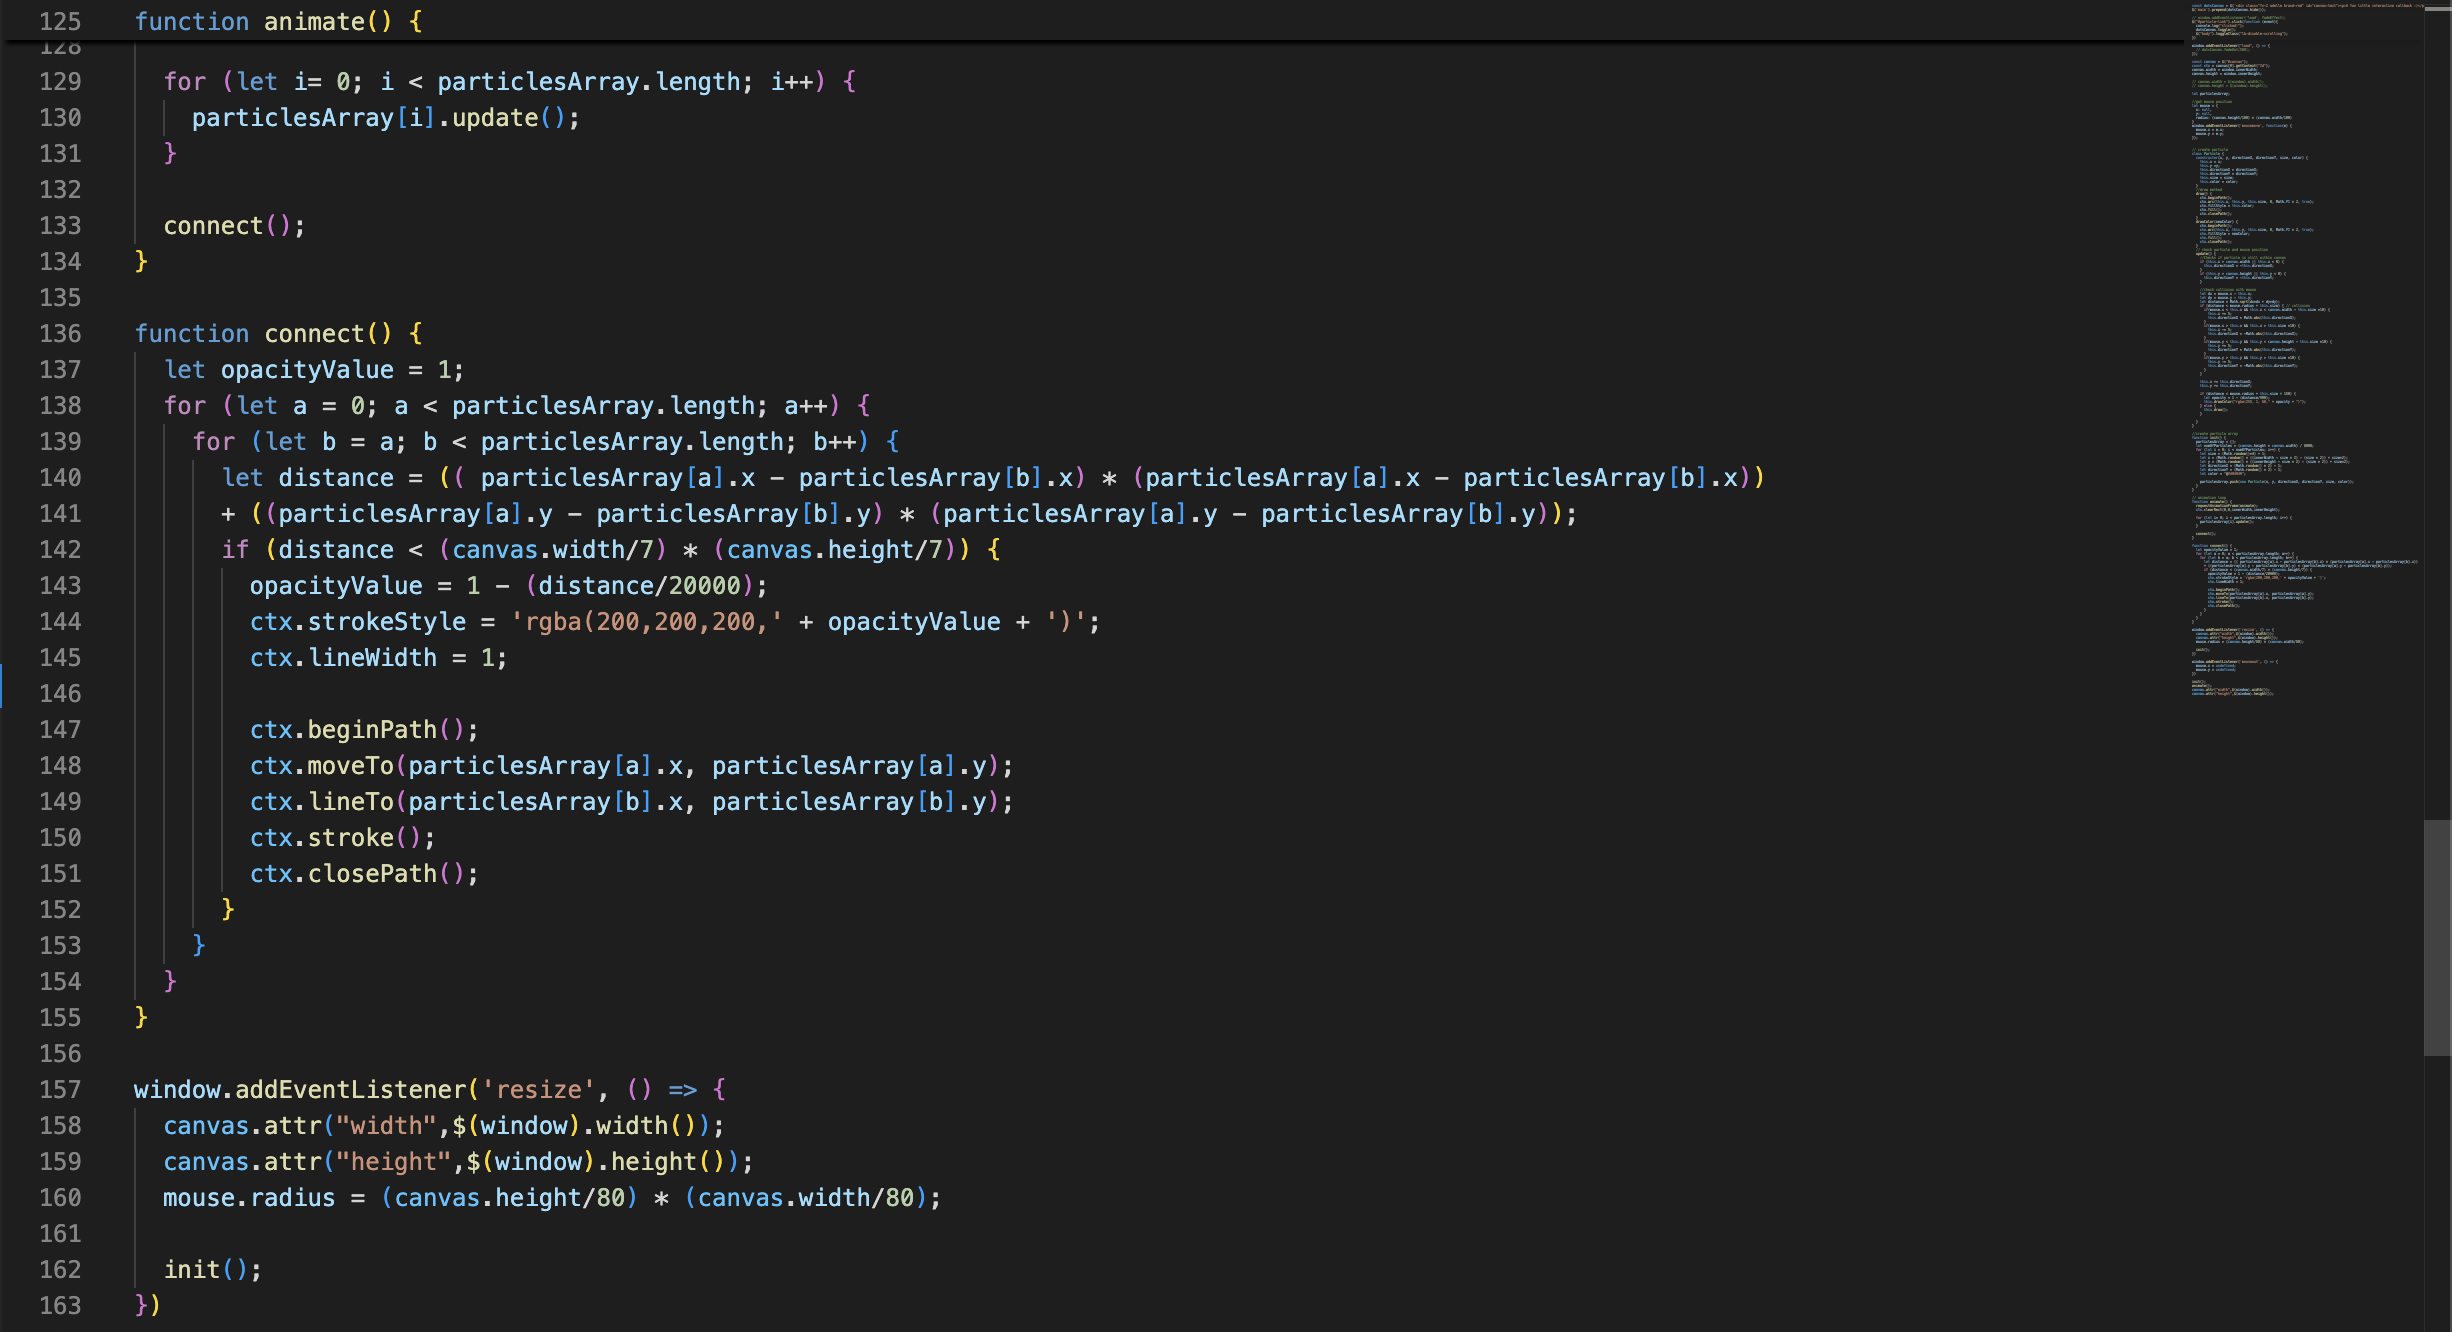2452x1332 pixels.
Task: Click 'particlesArray[i].update();' line
Action: pos(386,118)
